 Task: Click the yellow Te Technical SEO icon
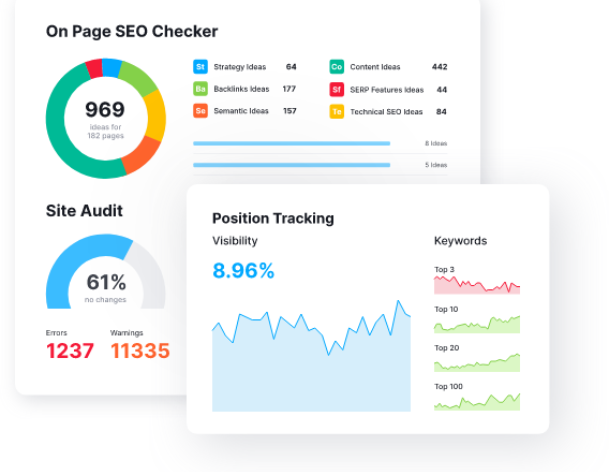pyautogui.click(x=337, y=111)
